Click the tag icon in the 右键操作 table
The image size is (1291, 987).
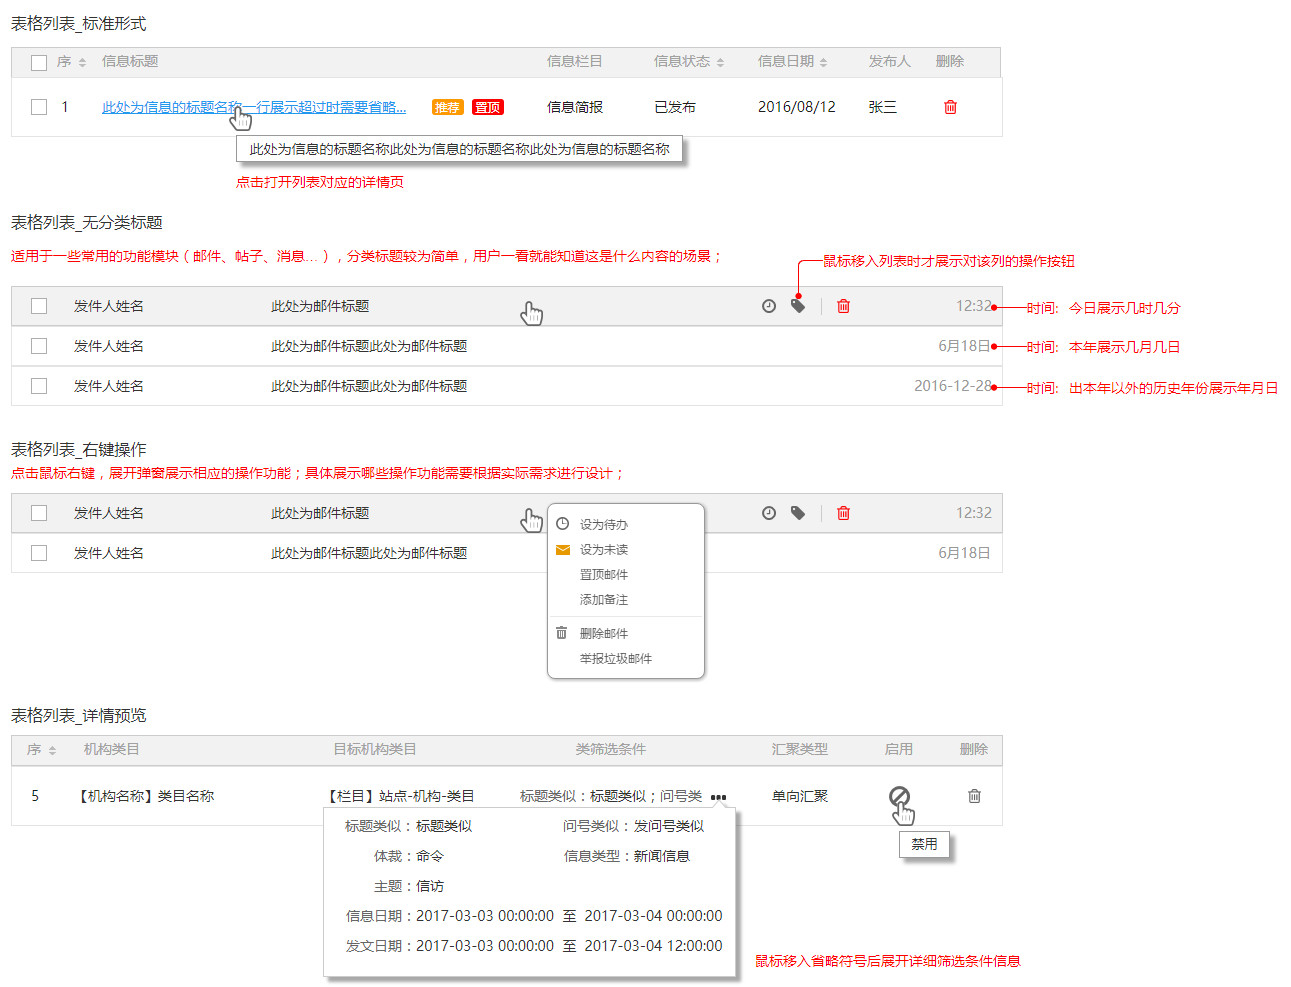coord(798,513)
